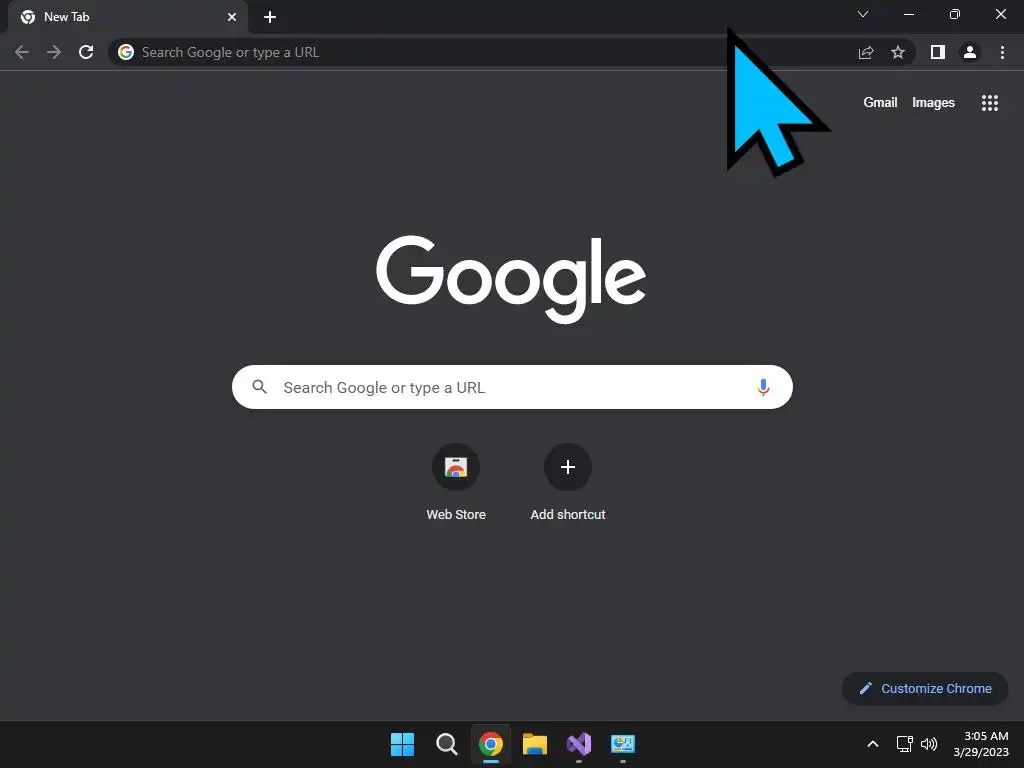
Task: Open Visual Studio from the taskbar
Action: pyautogui.click(x=579, y=744)
